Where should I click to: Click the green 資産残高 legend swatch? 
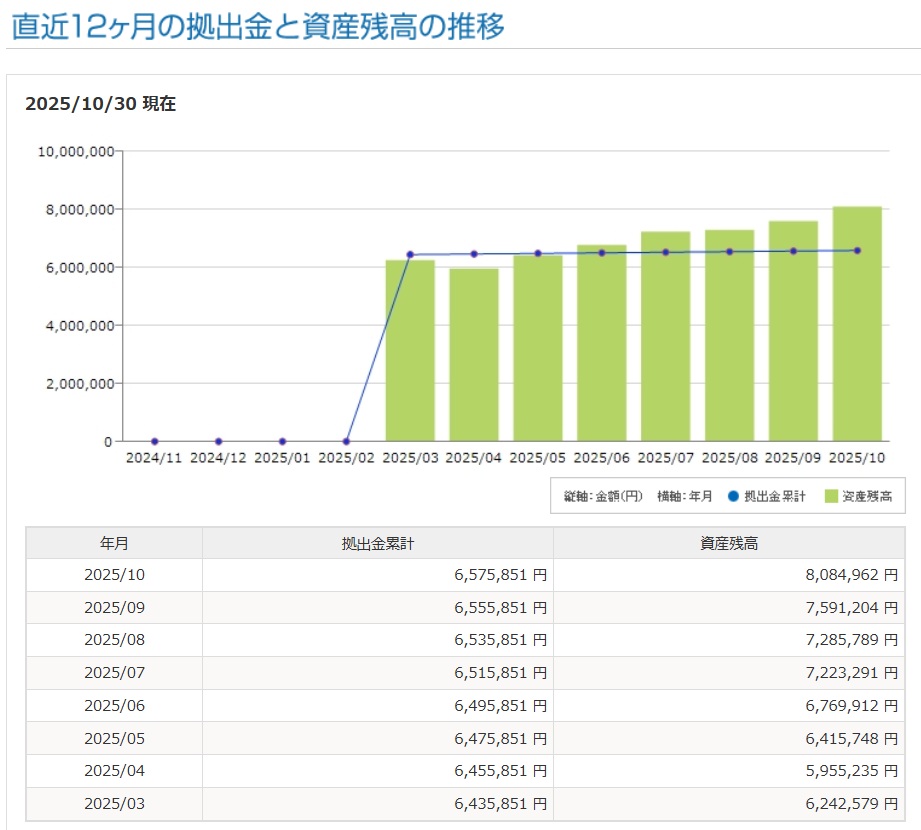tap(829, 496)
